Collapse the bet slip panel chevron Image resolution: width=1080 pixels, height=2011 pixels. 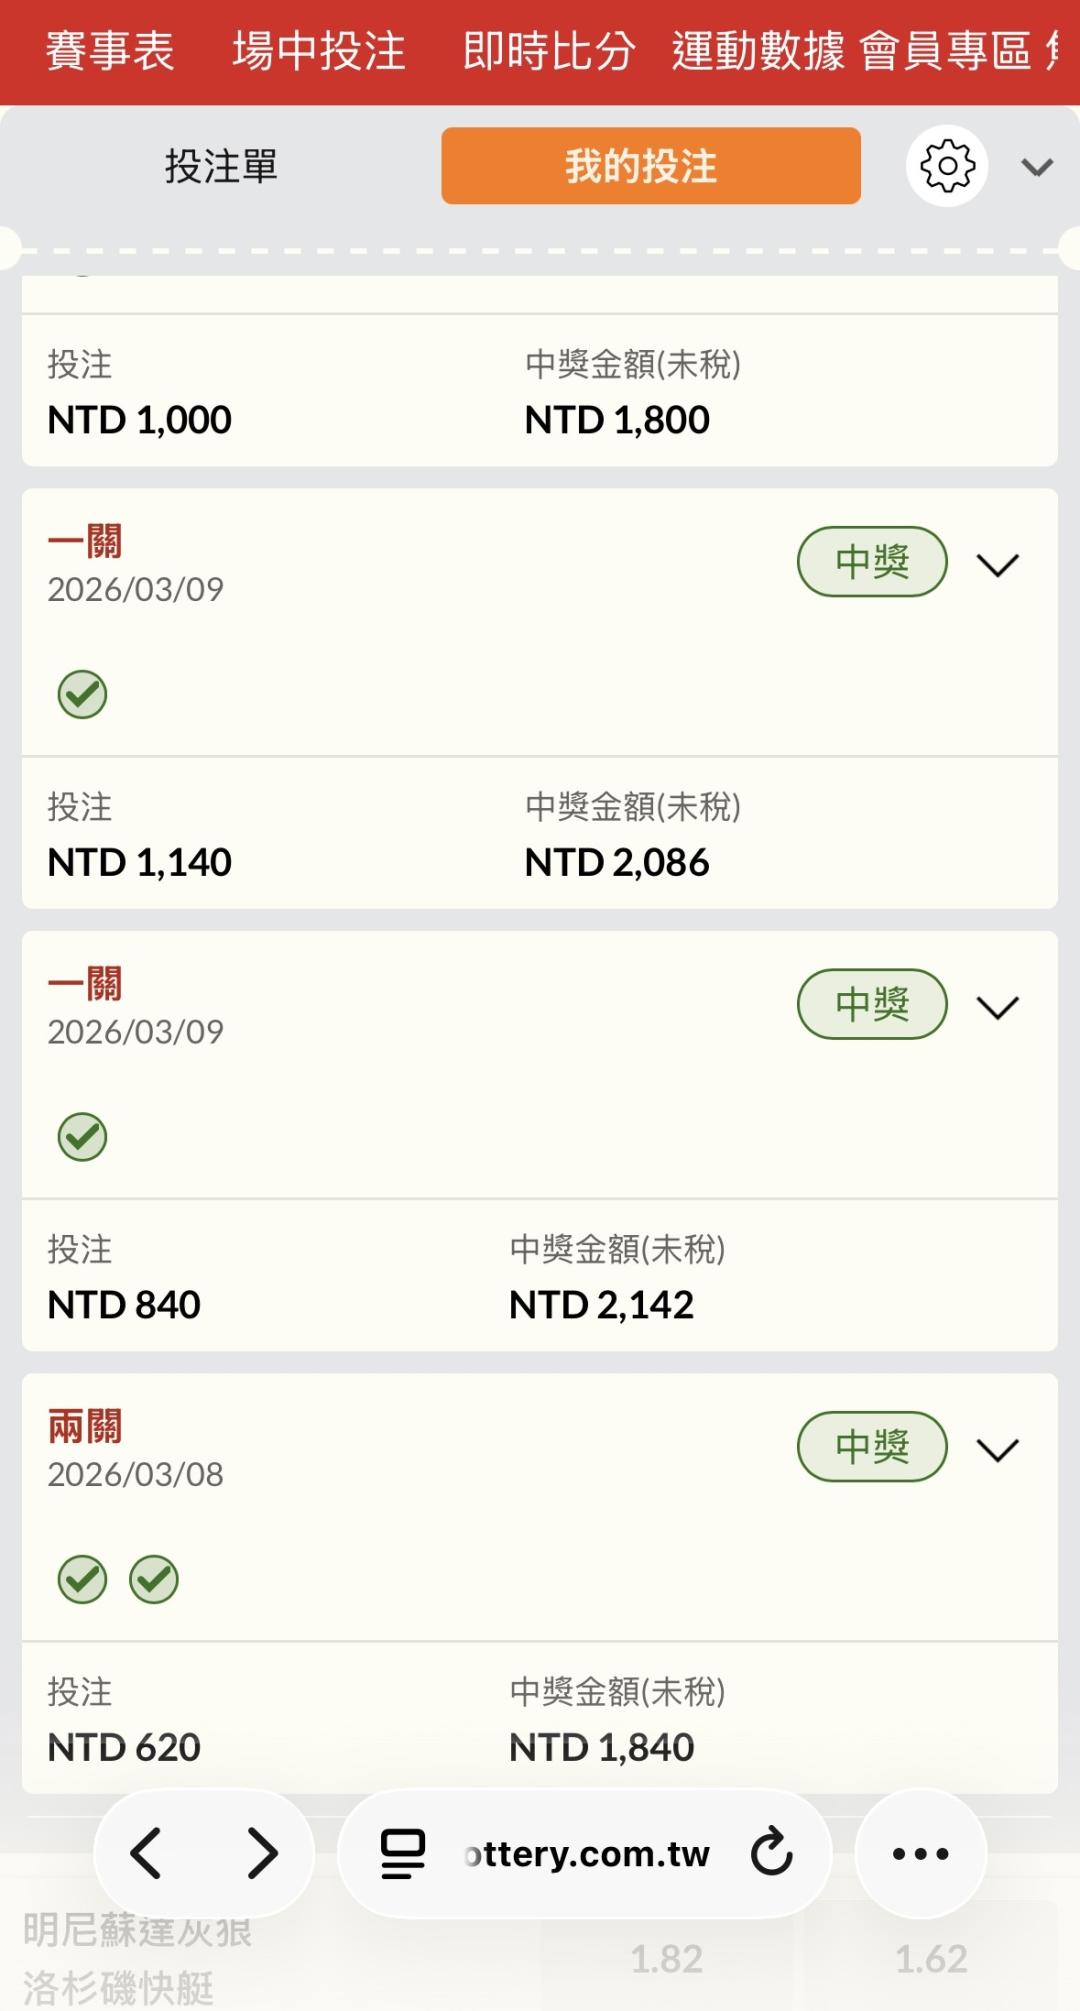(x=1037, y=167)
